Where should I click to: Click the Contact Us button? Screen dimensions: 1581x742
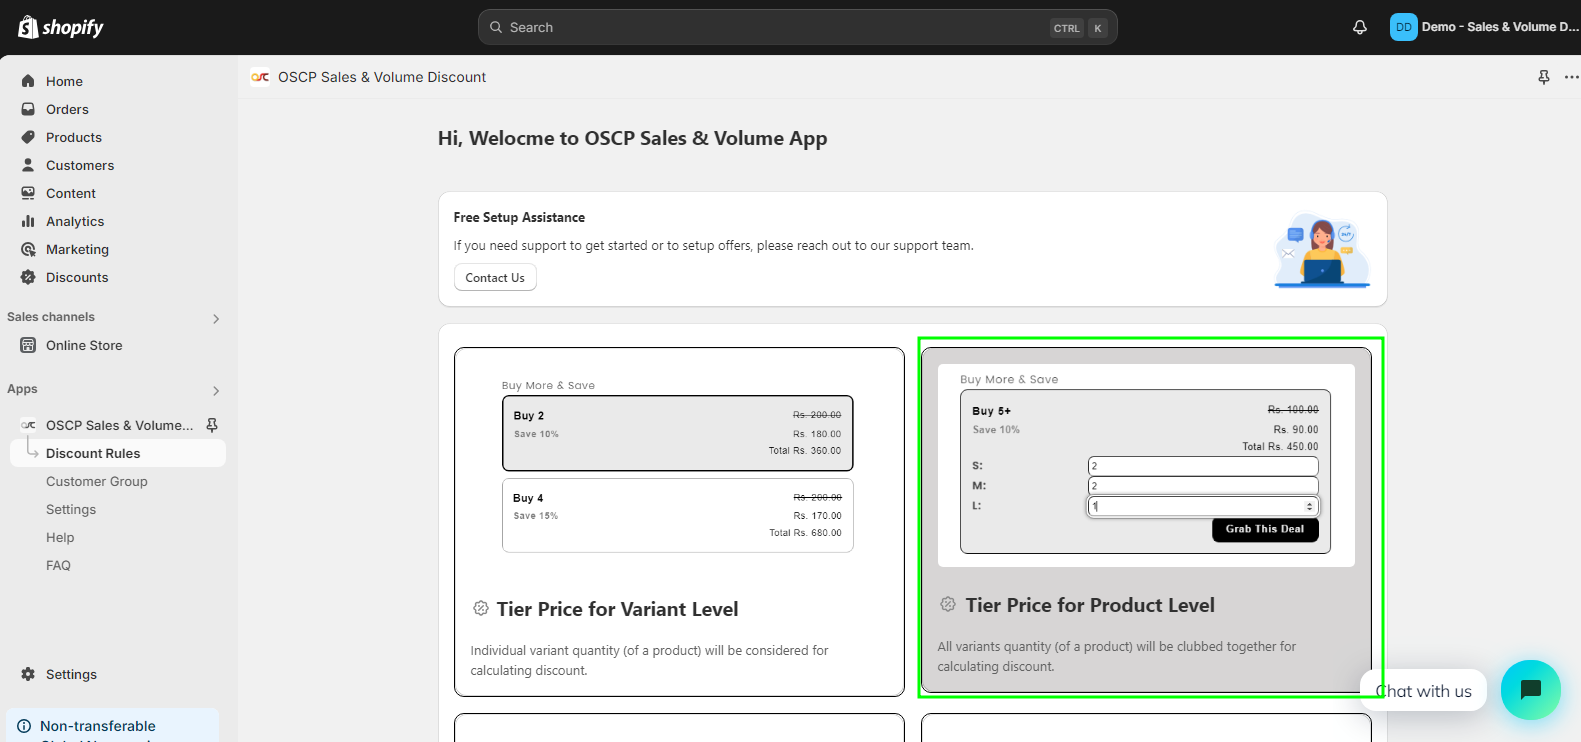coord(495,278)
